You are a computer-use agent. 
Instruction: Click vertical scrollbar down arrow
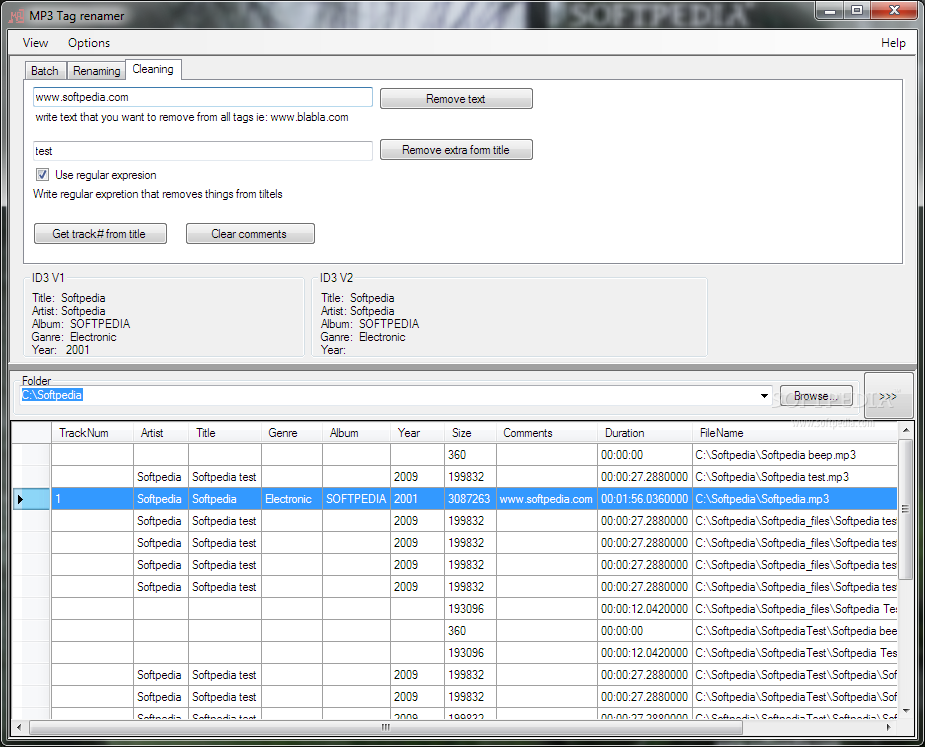[x=906, y=711]
